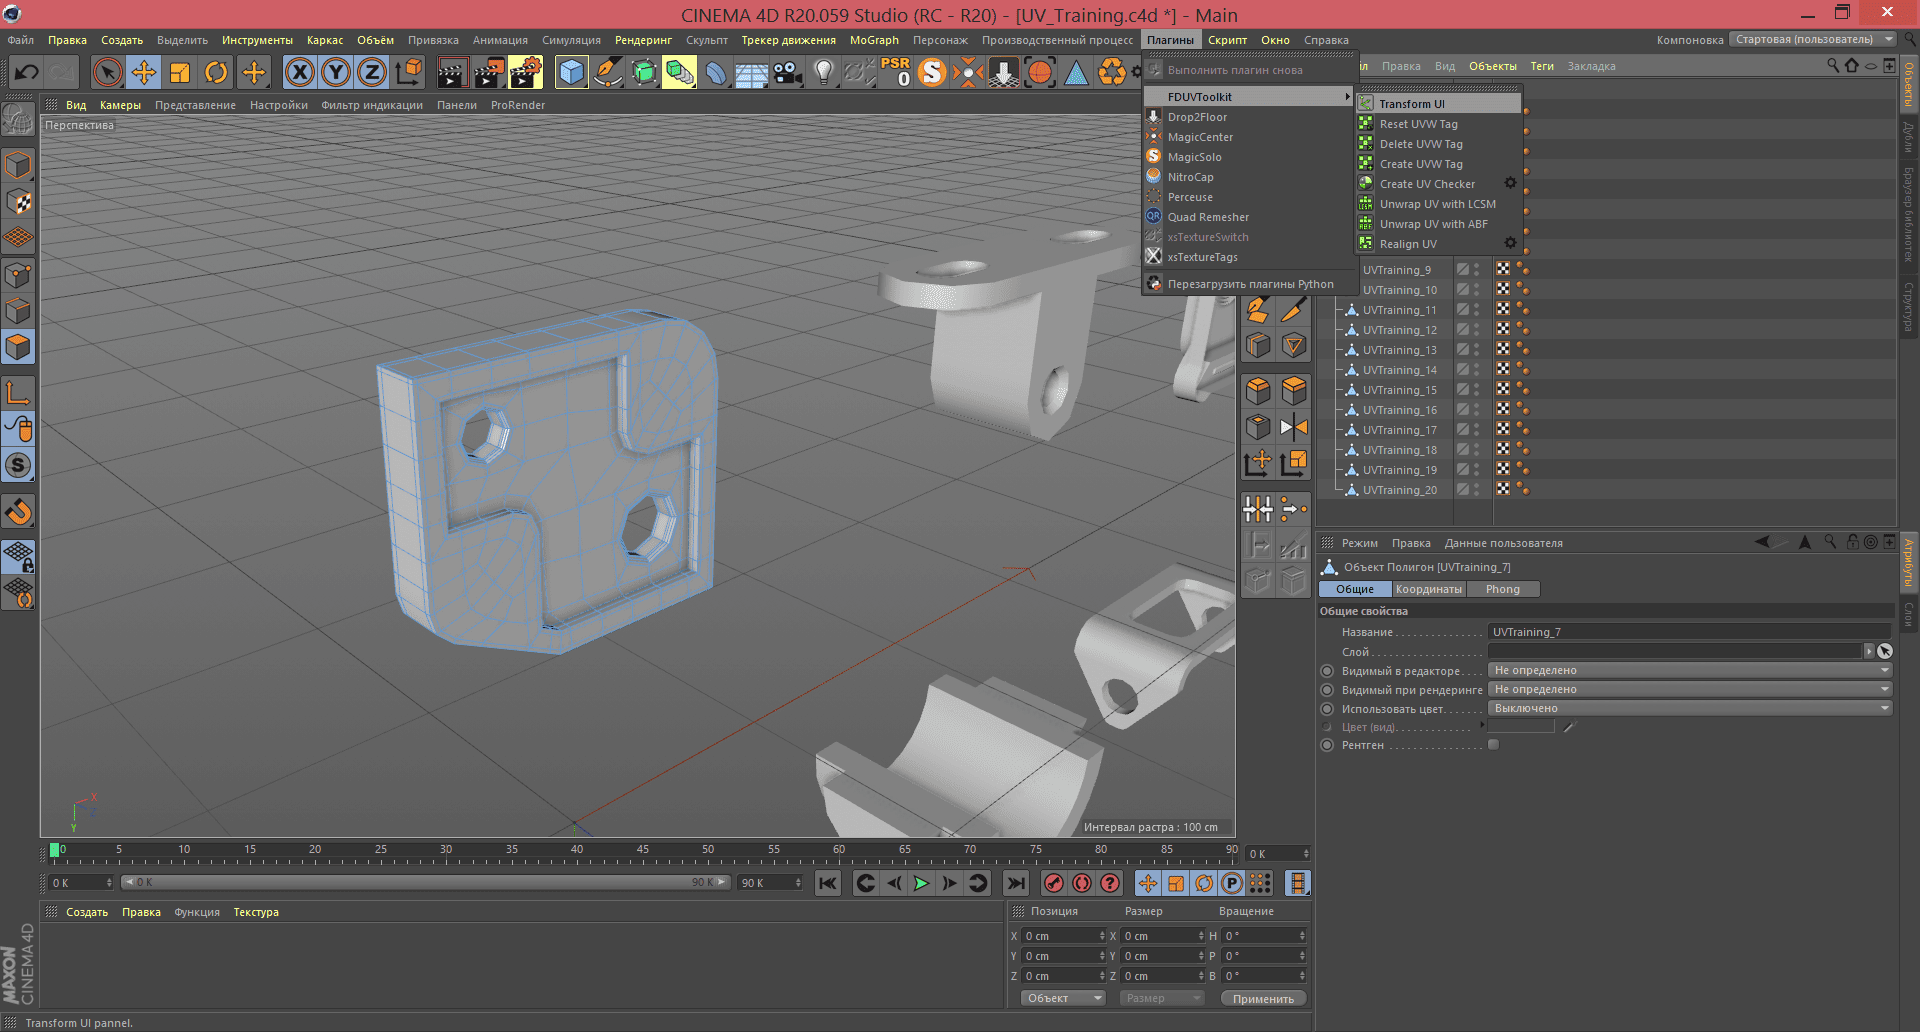This screenshot has width=1920, height=1032.
Task: Click the magnet Snap icon in the left palette
Action: [18, 512]
